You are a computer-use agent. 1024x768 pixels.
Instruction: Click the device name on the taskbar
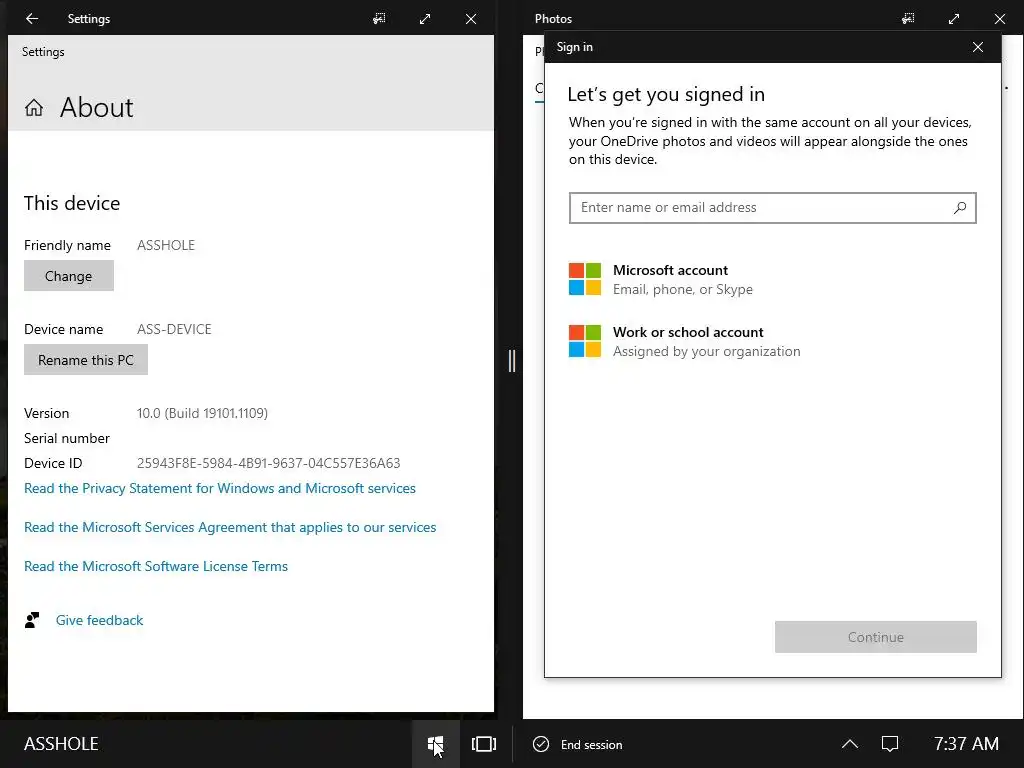pos(61,744)
